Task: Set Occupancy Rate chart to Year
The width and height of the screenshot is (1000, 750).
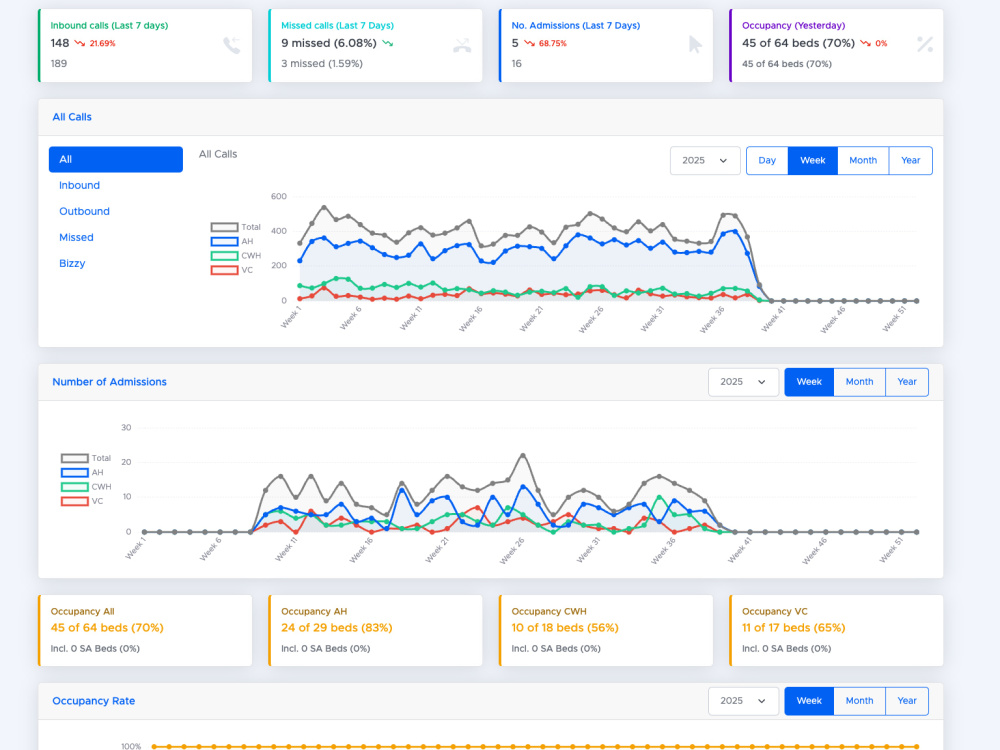Action: [906, 701]
